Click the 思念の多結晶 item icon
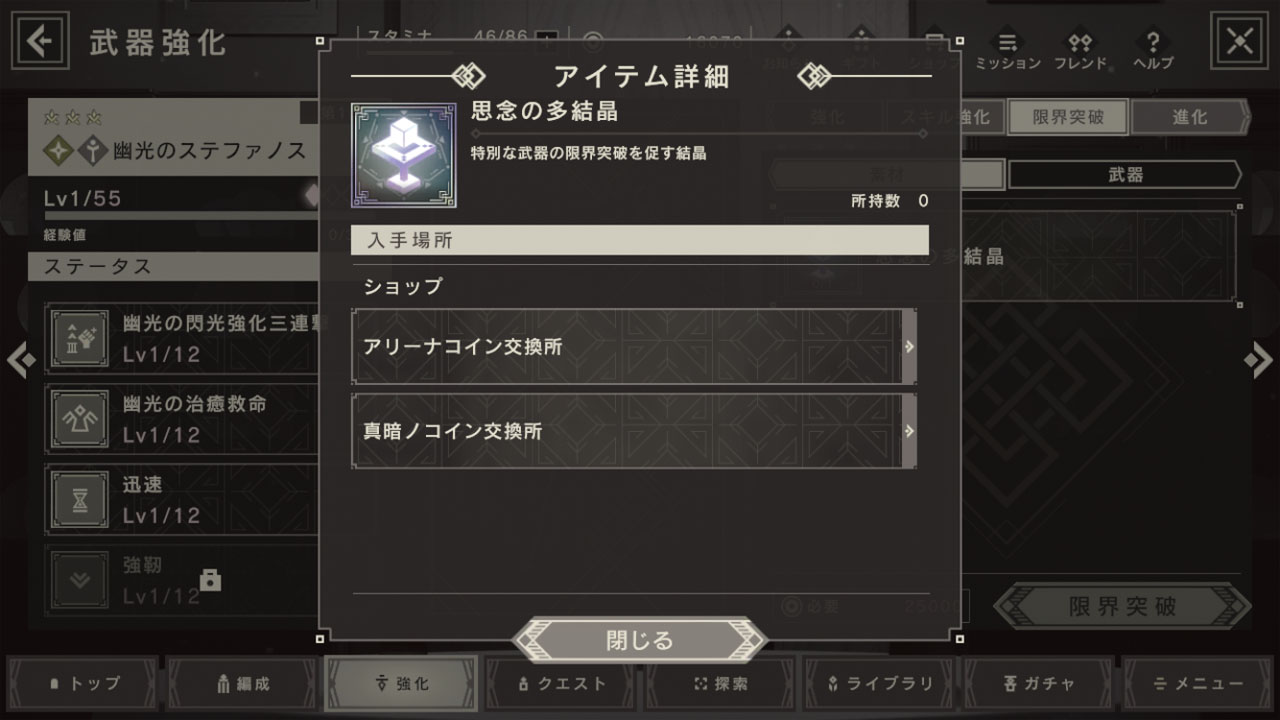The width and height of the screenshot is (1280, 720). pyautogui.click(x=404, y=155)
